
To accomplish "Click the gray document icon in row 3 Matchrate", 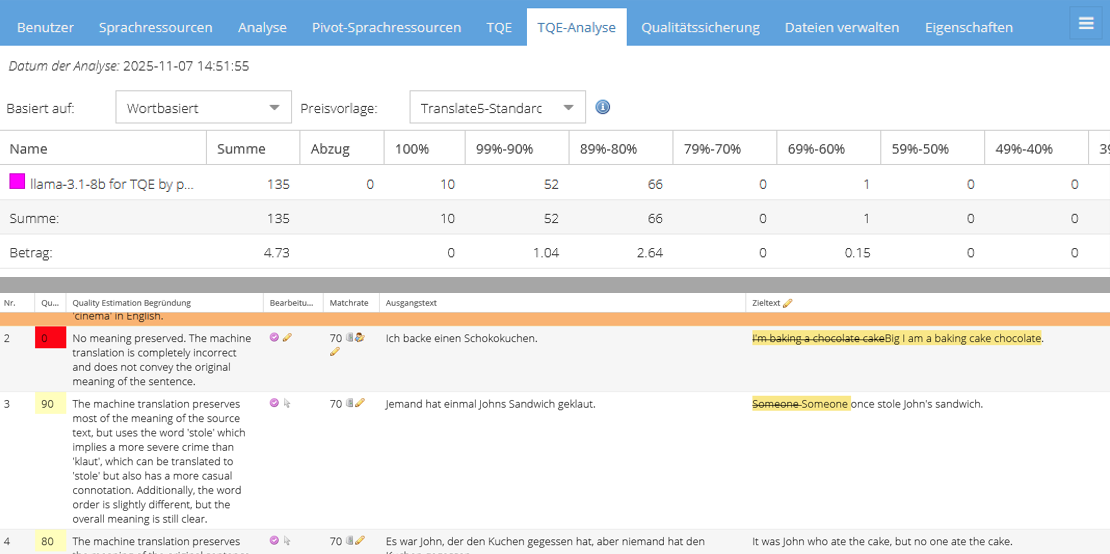I will [350, 403].
